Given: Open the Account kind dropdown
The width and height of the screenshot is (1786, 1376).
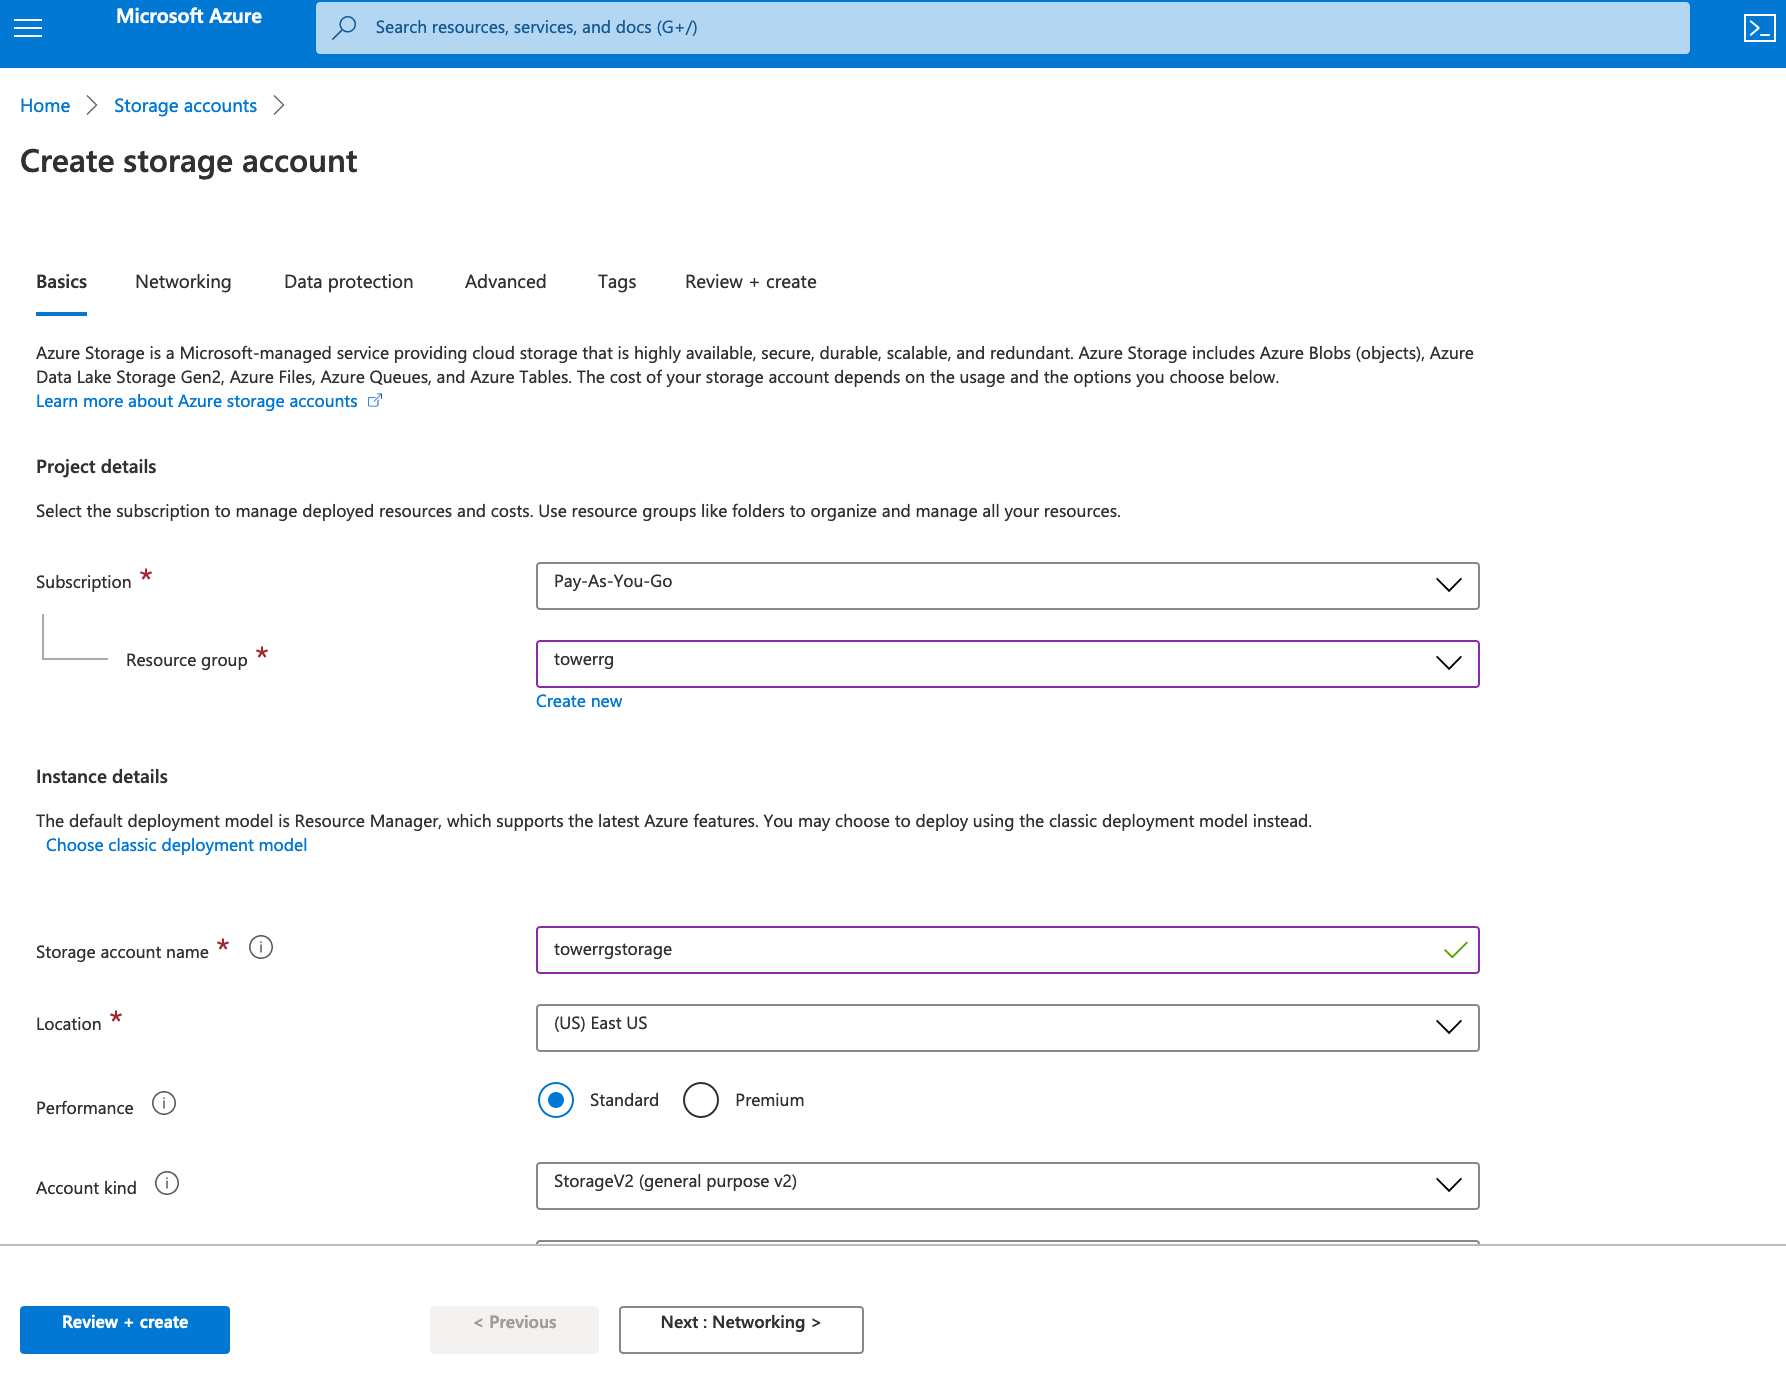Looking at the screenshot, I should tap(1007, 1185).
